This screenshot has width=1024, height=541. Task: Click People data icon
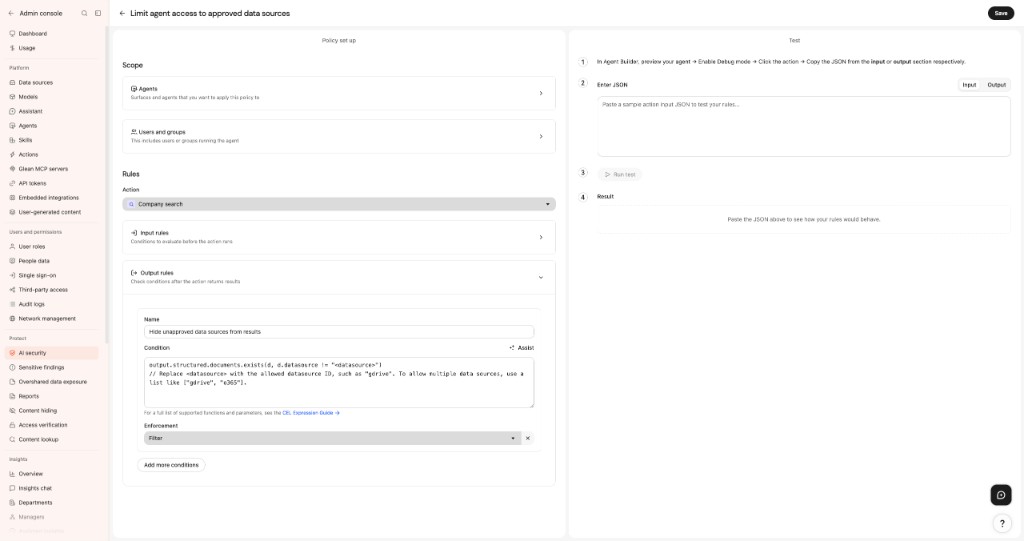(x=12, y=261)
